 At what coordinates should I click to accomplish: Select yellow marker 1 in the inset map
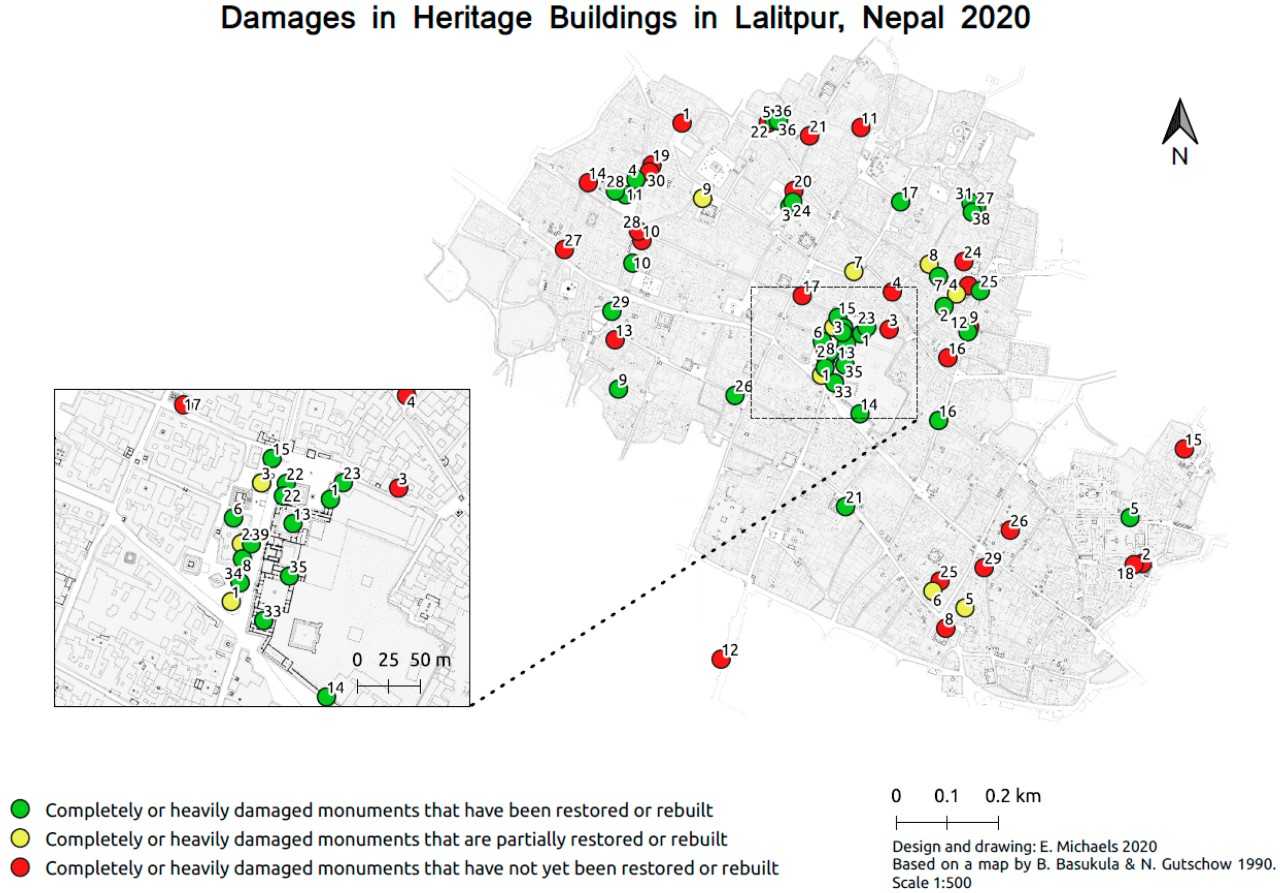(231, 601)
